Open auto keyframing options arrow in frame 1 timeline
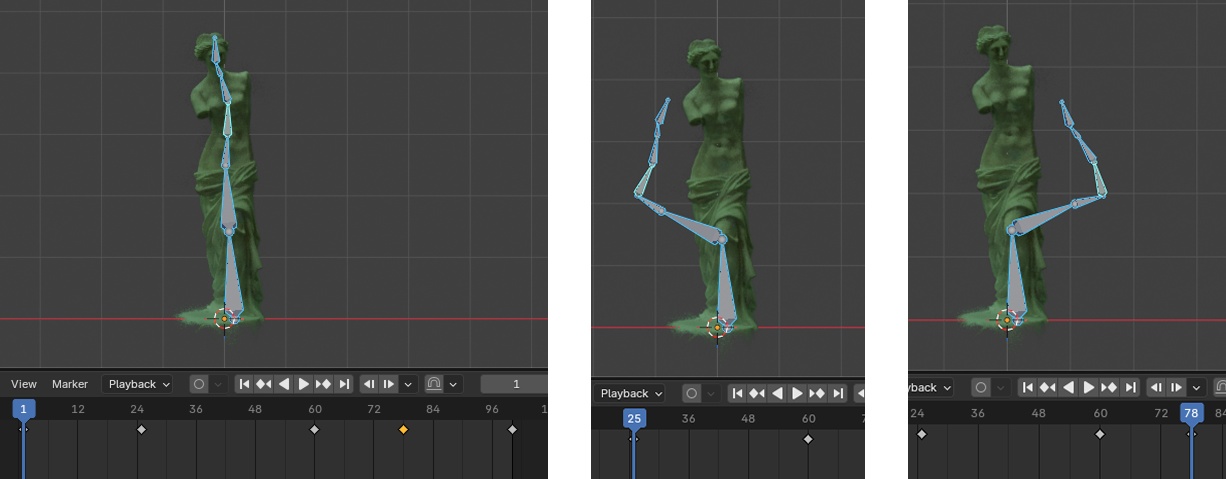The image size is (1226, 479). (x=218, y=384)
